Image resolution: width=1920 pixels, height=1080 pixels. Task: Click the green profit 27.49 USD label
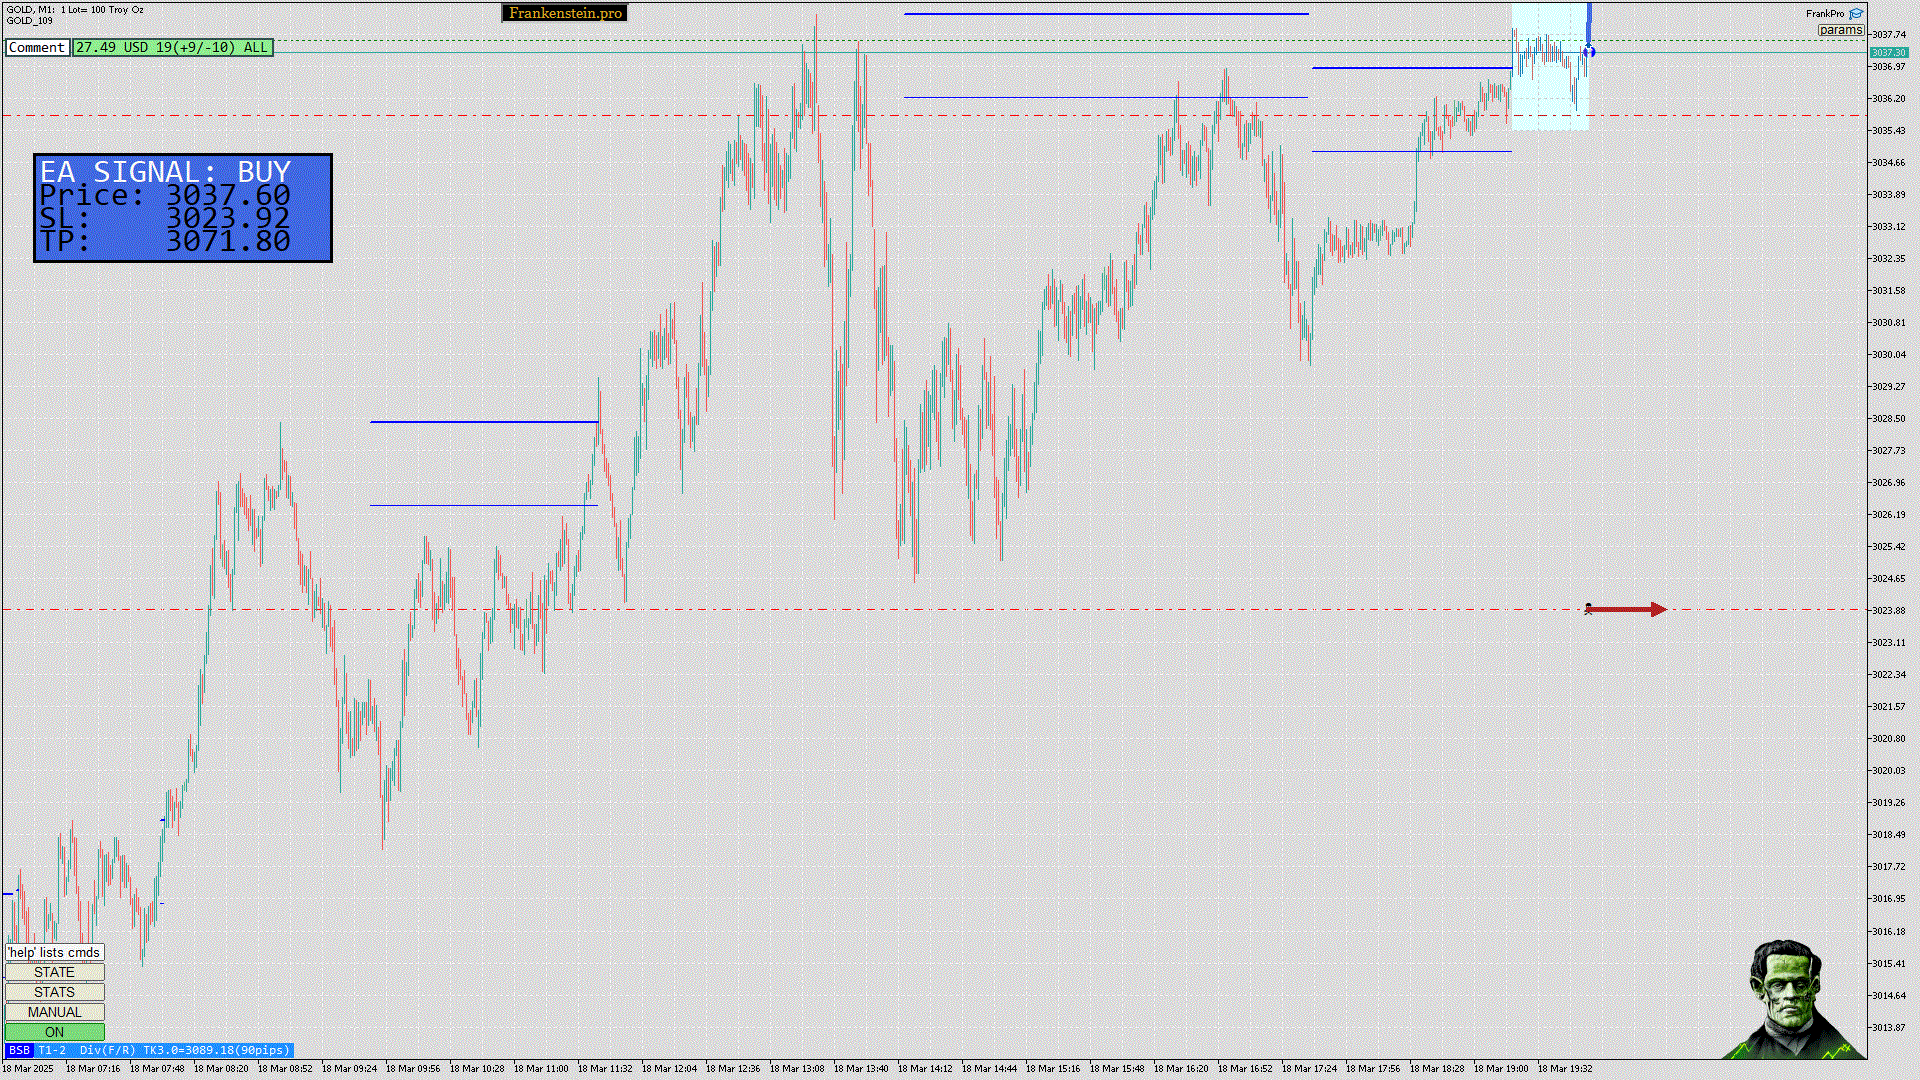coord(172,47)
